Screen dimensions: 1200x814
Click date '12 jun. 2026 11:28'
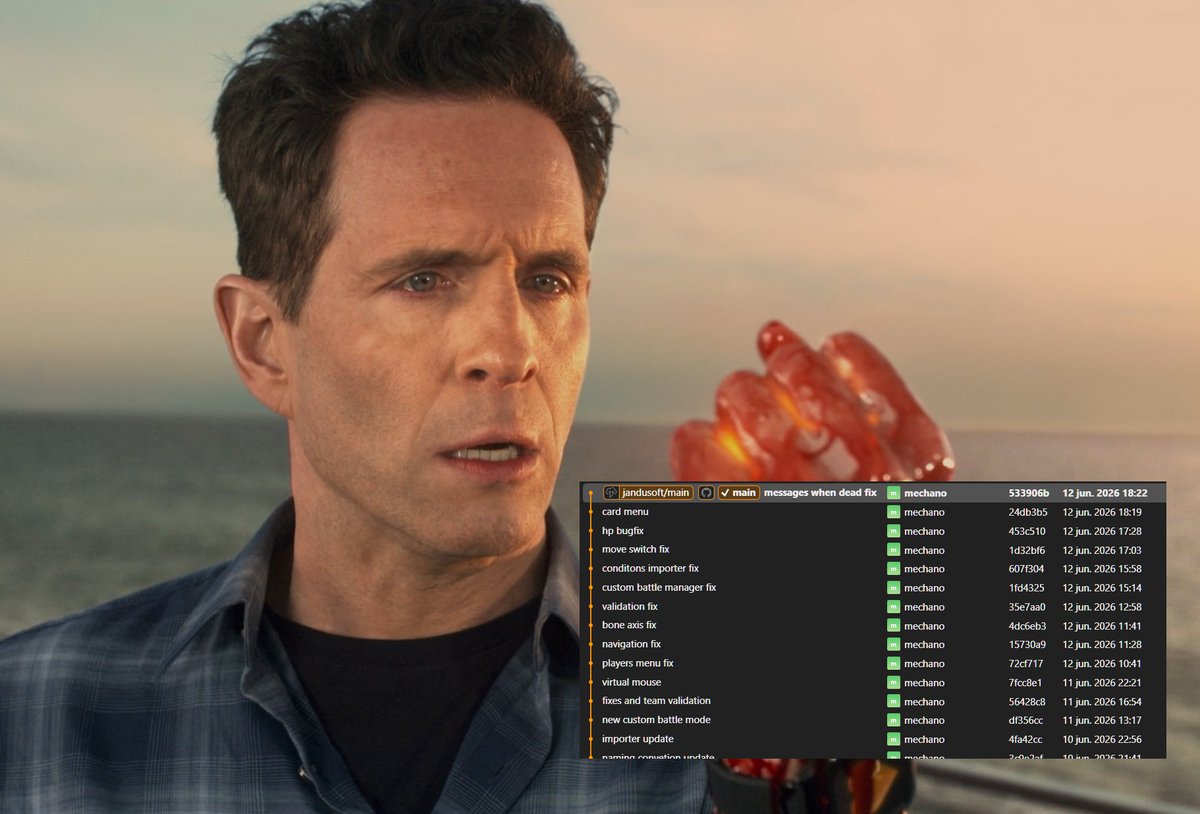1102,645
